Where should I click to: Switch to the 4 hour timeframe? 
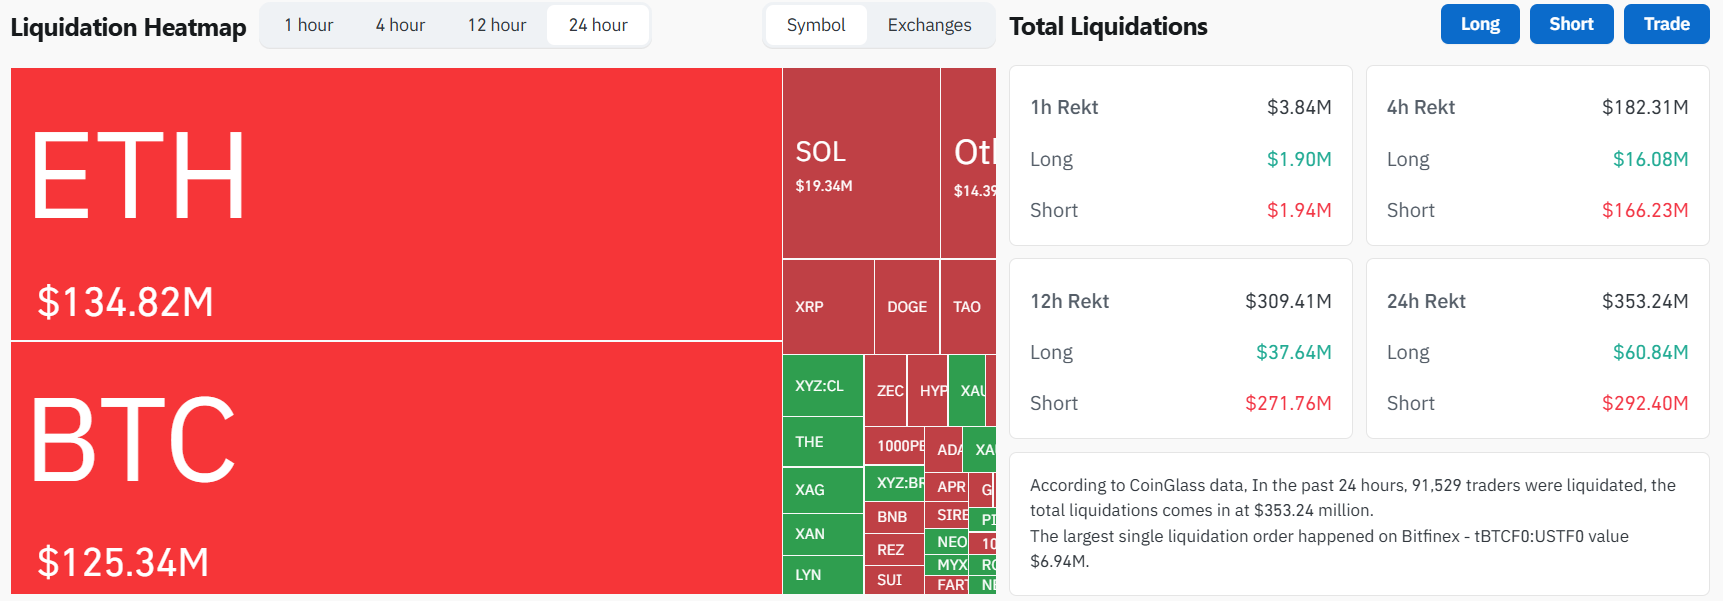[x=400, y=25]
